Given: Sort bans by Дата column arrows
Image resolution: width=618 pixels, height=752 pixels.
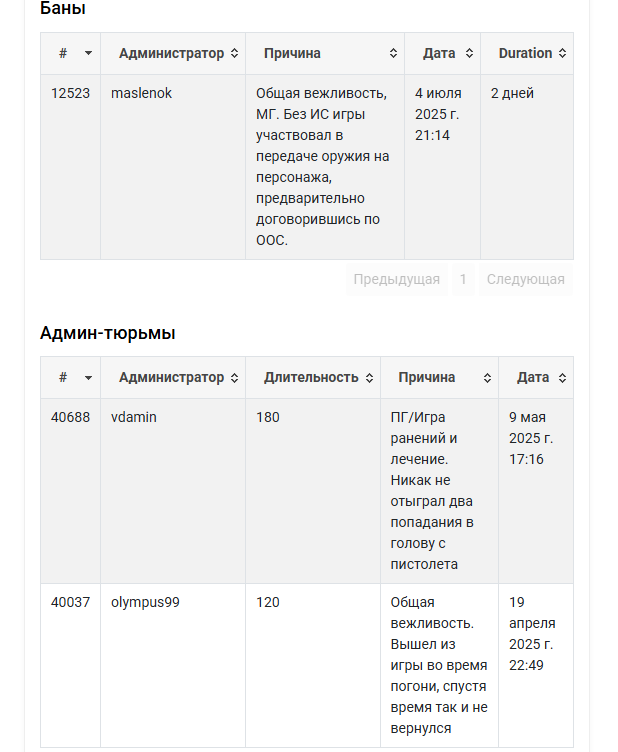Looking at the screenshot, I should point(469,53).
